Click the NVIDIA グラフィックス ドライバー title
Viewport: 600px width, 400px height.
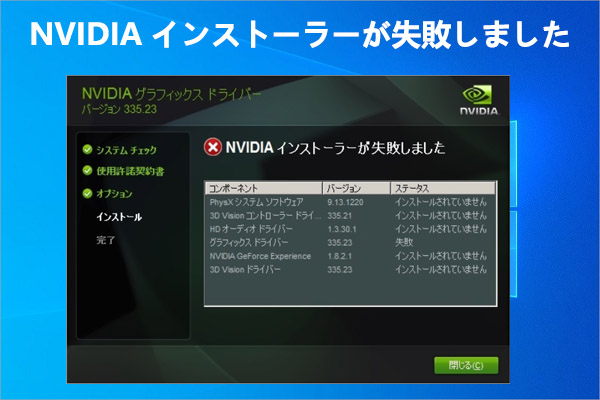171,94
